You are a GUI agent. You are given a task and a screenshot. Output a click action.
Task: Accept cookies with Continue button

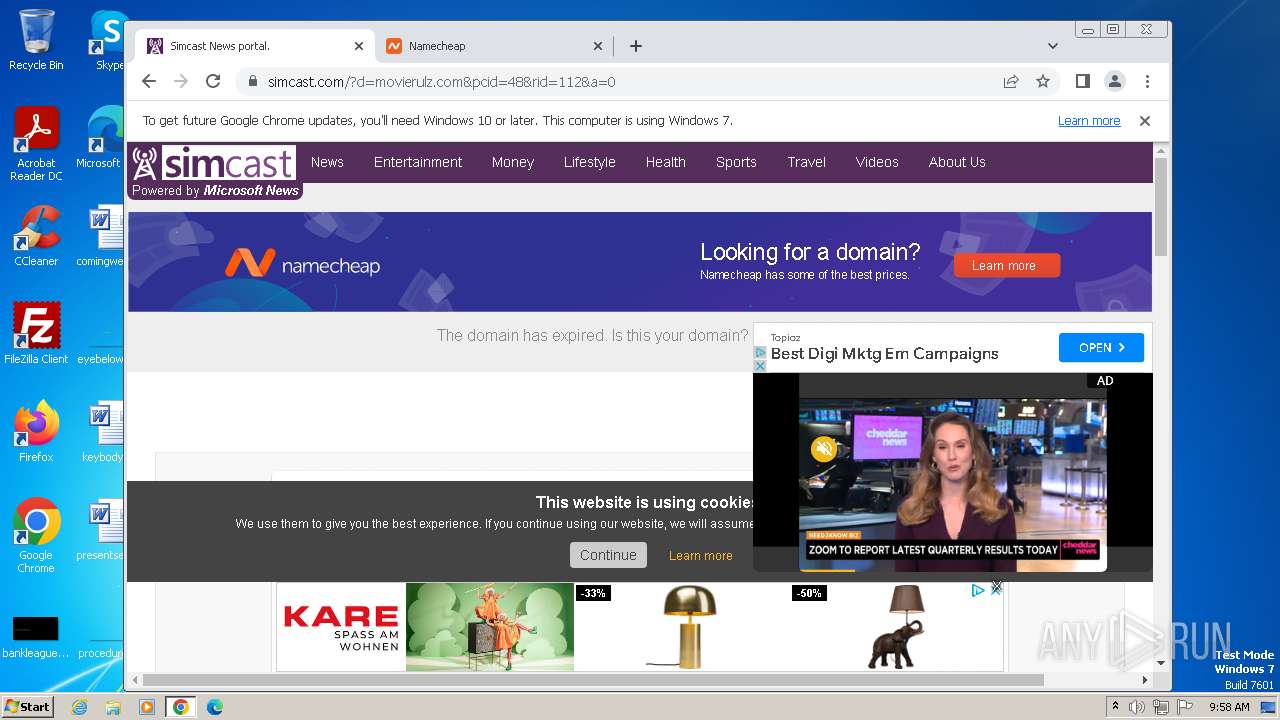point(608,555)
